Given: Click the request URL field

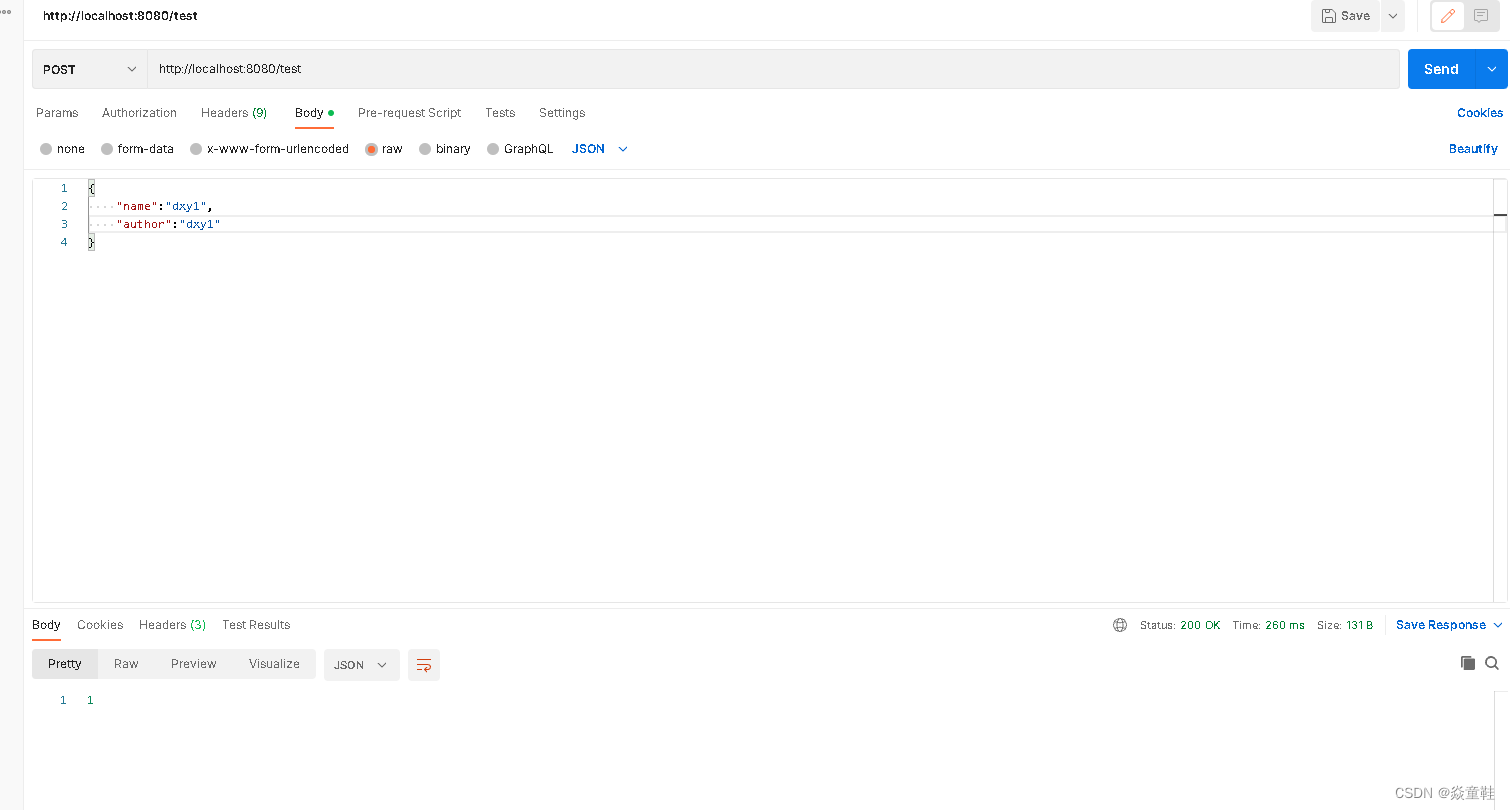Looking at the screenshot, I should point(773,69).
